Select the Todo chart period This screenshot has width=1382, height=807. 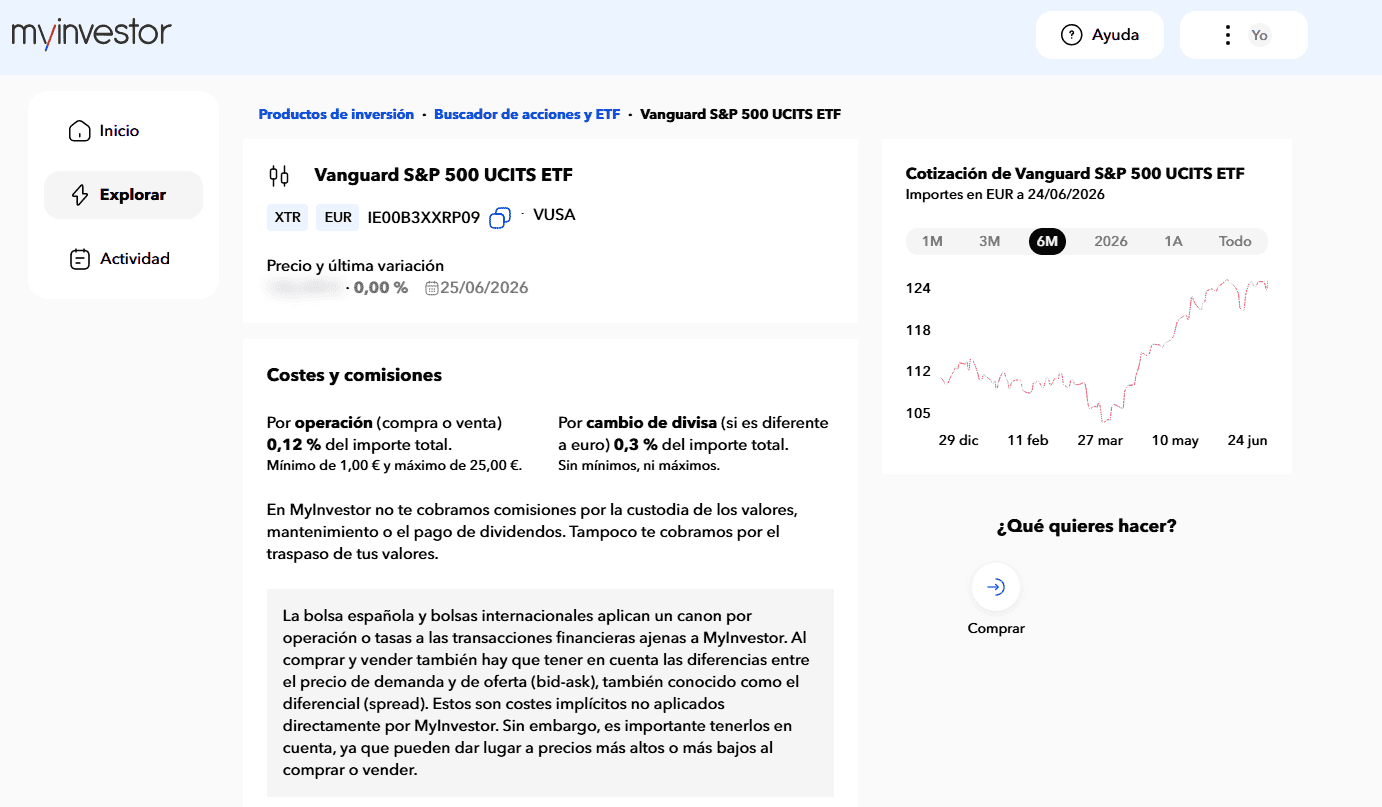point(1235,241)
